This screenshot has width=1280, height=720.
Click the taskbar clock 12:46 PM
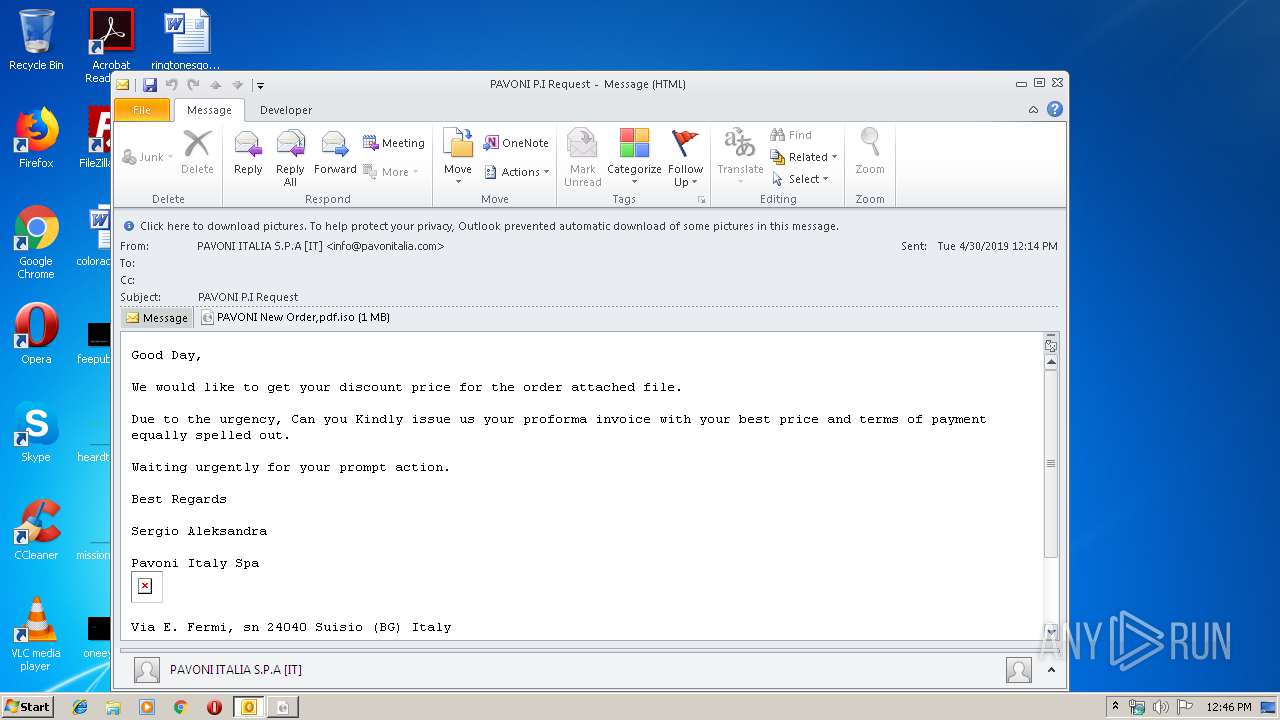(1229, 707)
